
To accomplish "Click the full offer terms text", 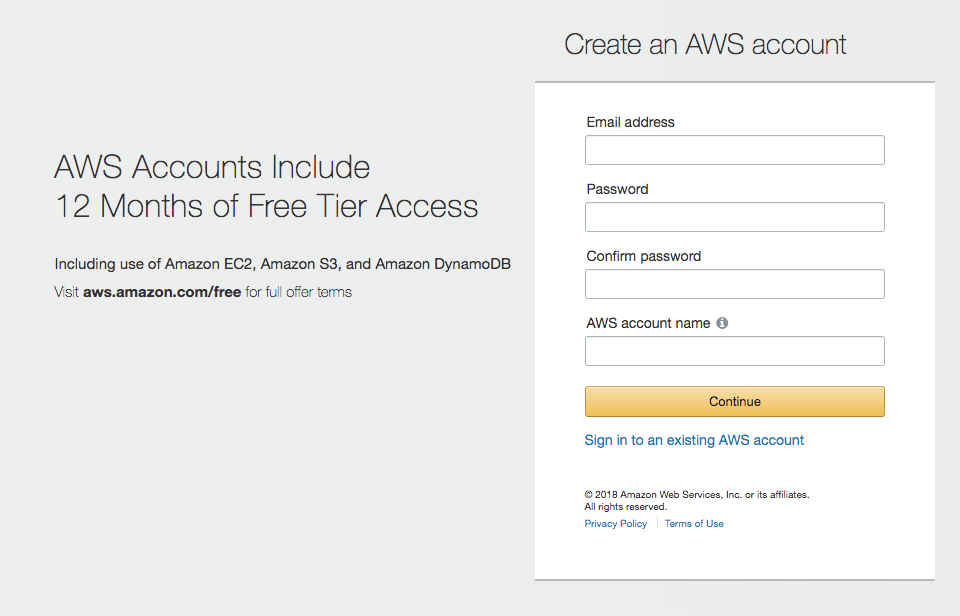I will pyautogui.click(x=297, y=292).
